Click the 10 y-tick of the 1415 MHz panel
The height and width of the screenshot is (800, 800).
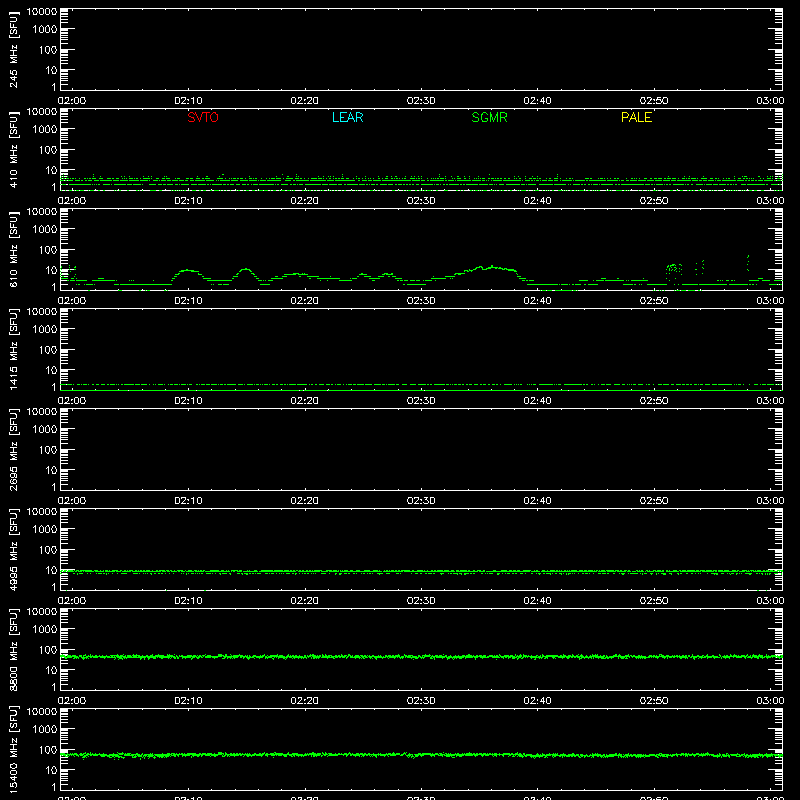pos(51,370)
